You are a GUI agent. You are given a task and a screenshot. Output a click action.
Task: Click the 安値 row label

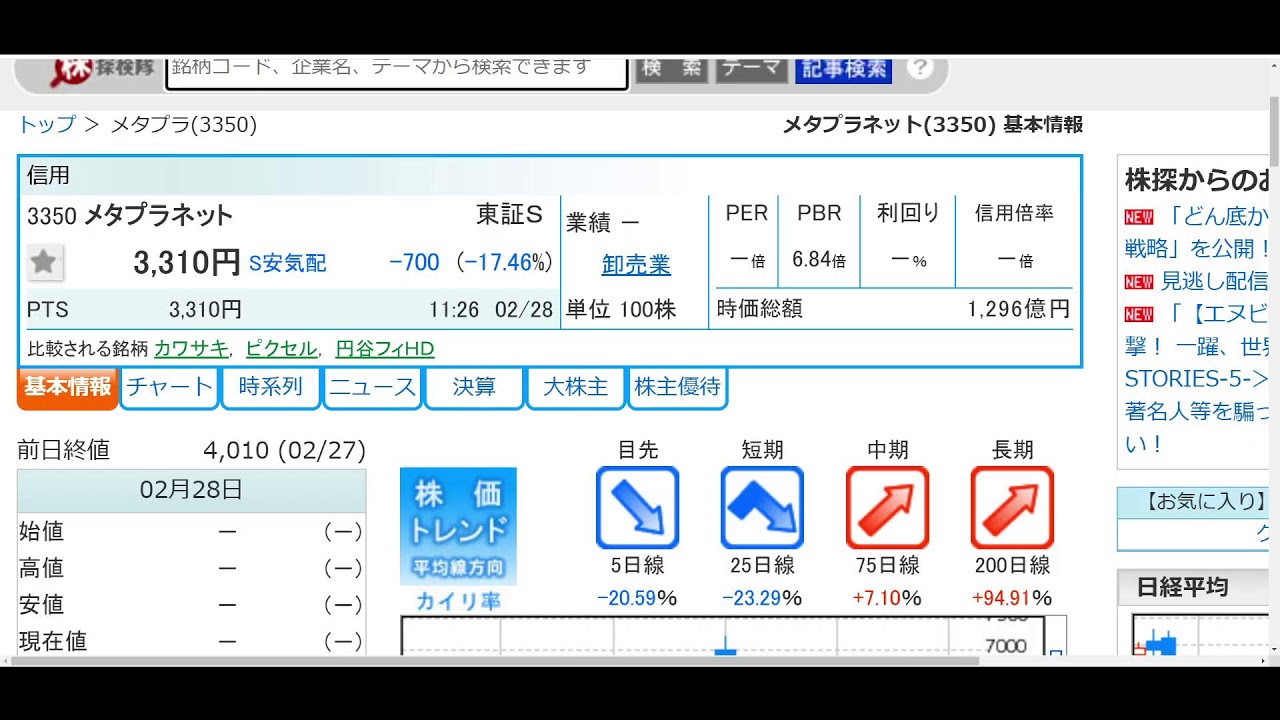pos(41,605)
